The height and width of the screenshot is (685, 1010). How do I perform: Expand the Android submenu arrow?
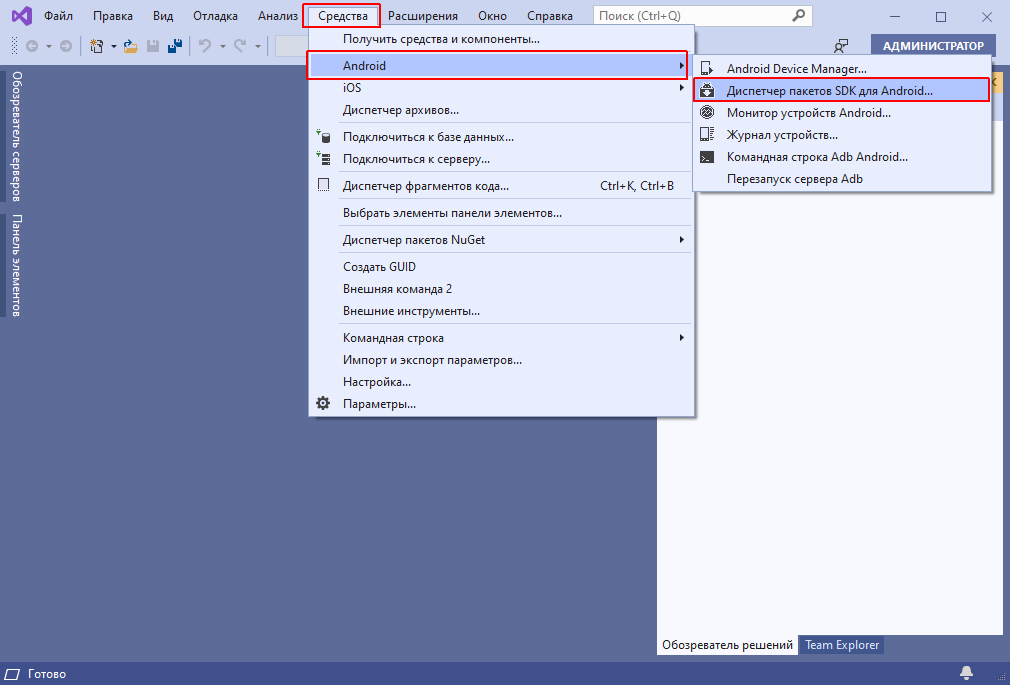tap(681, 66)
